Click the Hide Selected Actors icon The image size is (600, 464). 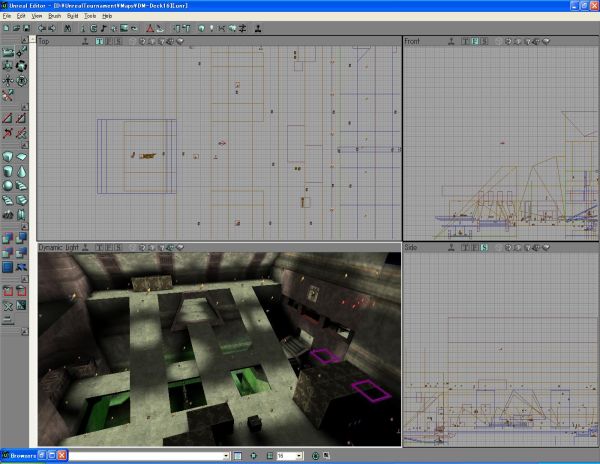coord(21,291)
